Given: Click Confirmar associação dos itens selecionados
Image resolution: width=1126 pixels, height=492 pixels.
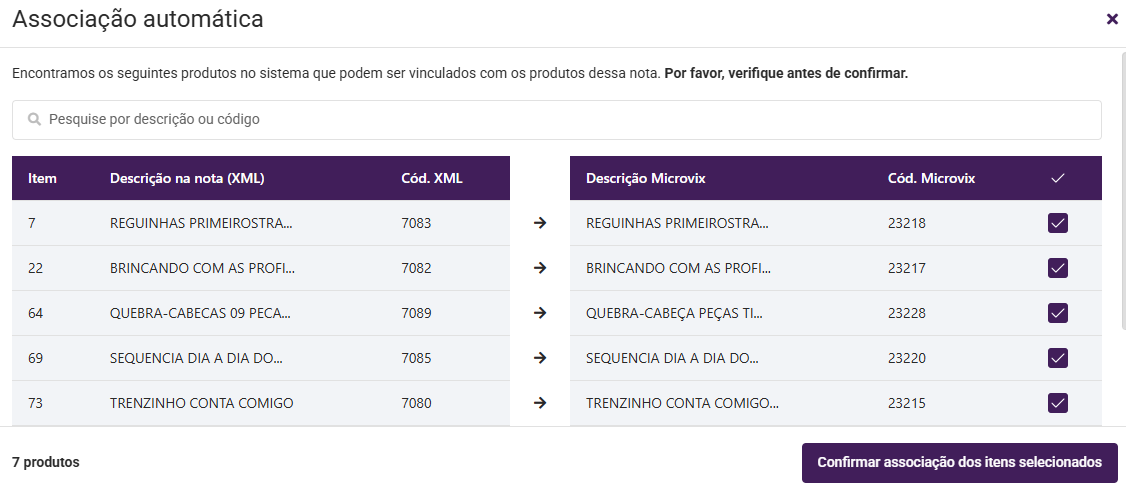Looking at the screenshot, I should [959, 463].
